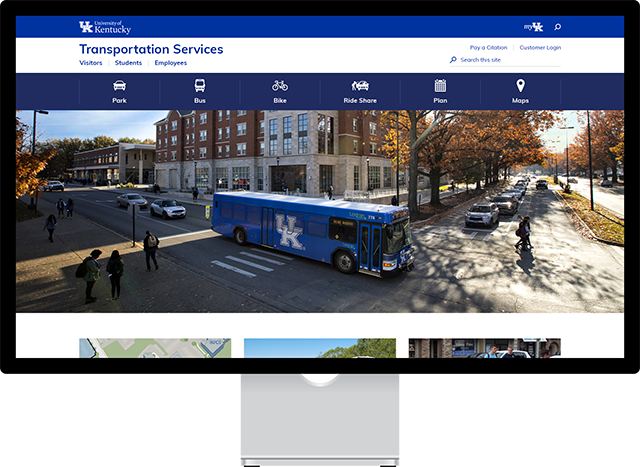Open the Pay a Citation link
Screen dimensions: 640x467
488,48
